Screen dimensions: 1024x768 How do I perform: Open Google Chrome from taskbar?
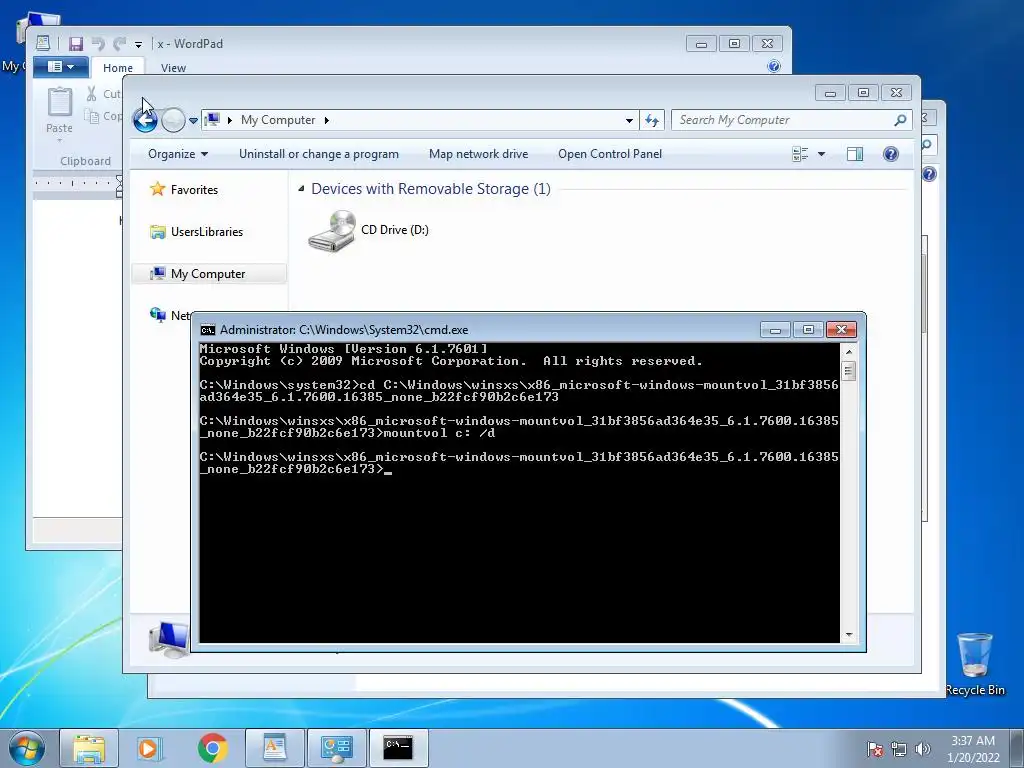pos(213,748)
